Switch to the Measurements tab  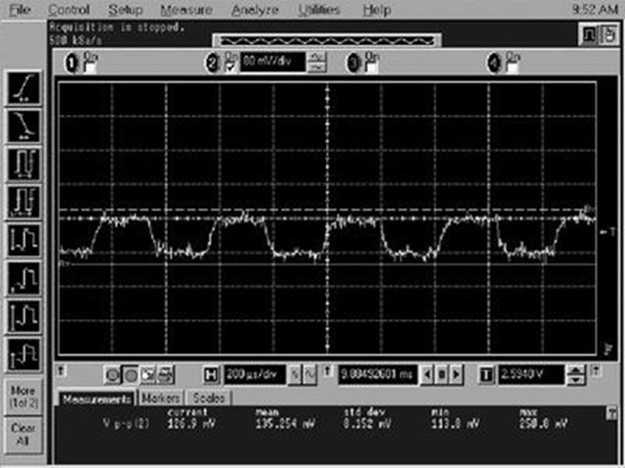(x=97, y=399)
